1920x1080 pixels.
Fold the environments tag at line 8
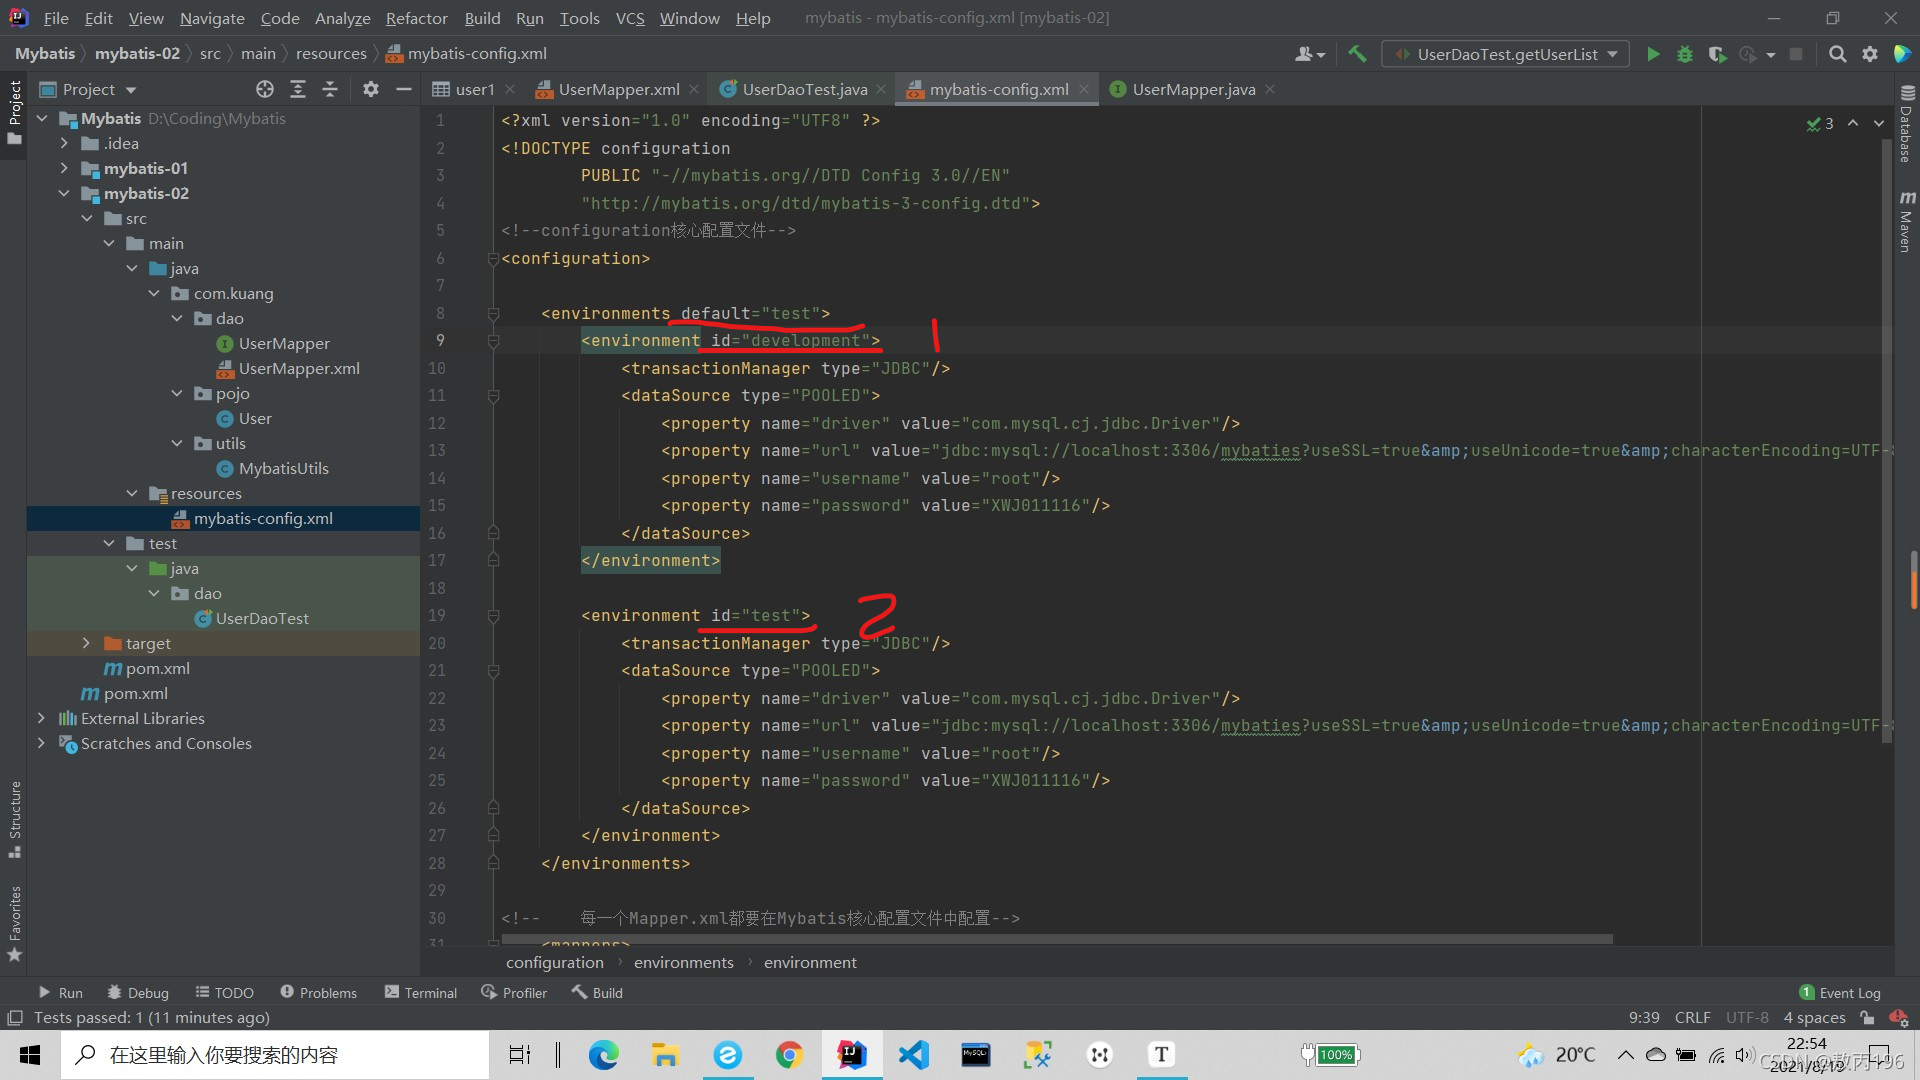pos(493,314)
